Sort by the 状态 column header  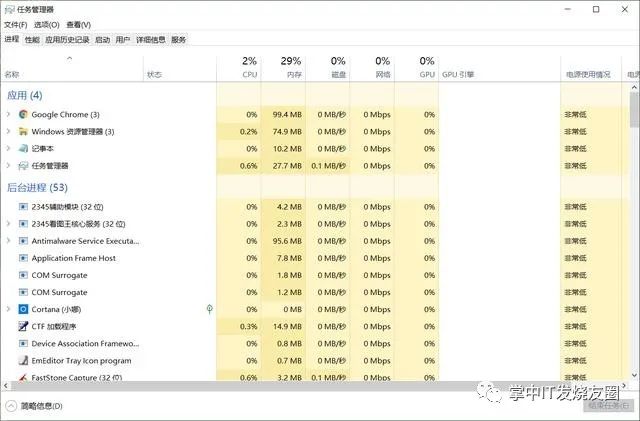[x=180, y=68]
